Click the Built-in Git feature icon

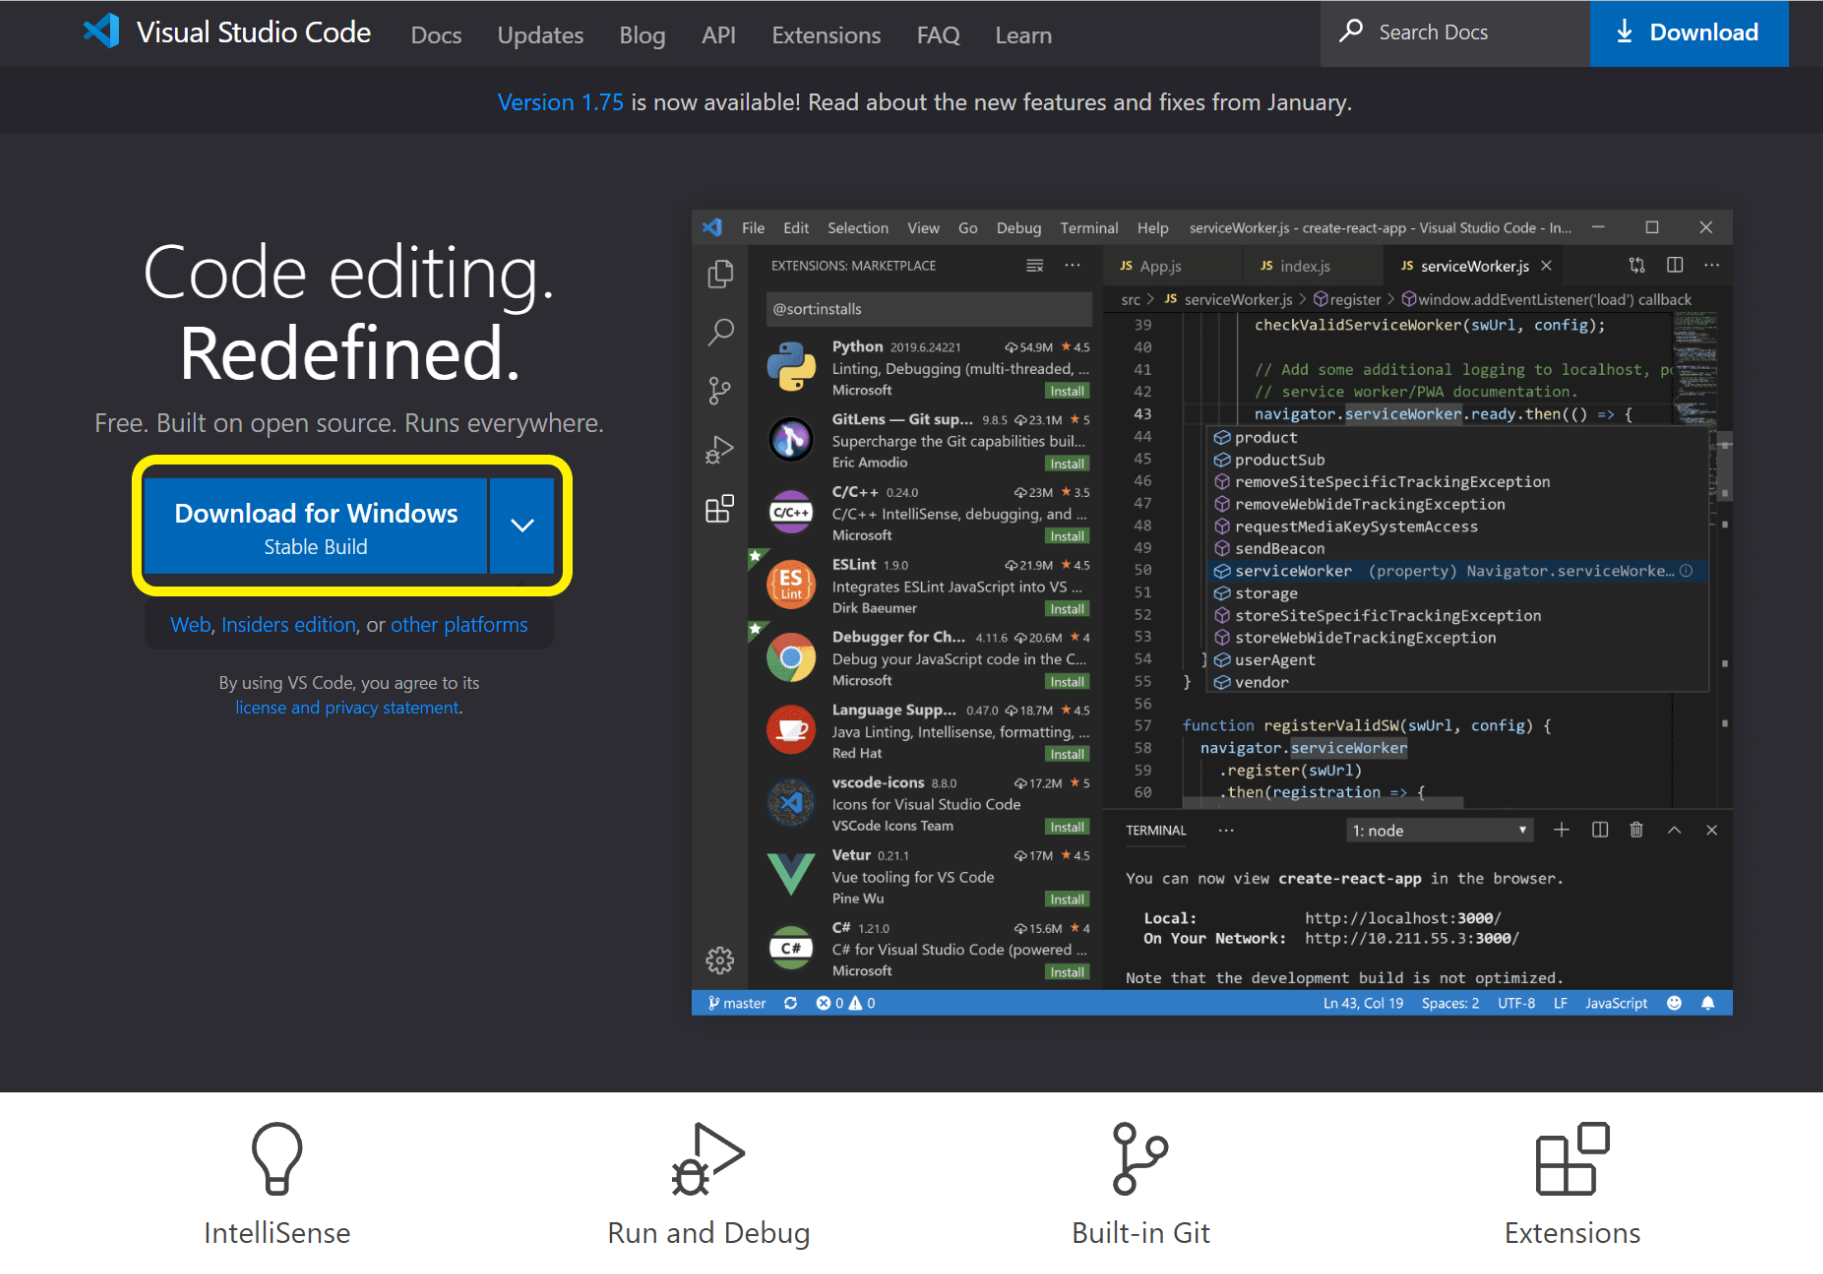[1140, 1158]
